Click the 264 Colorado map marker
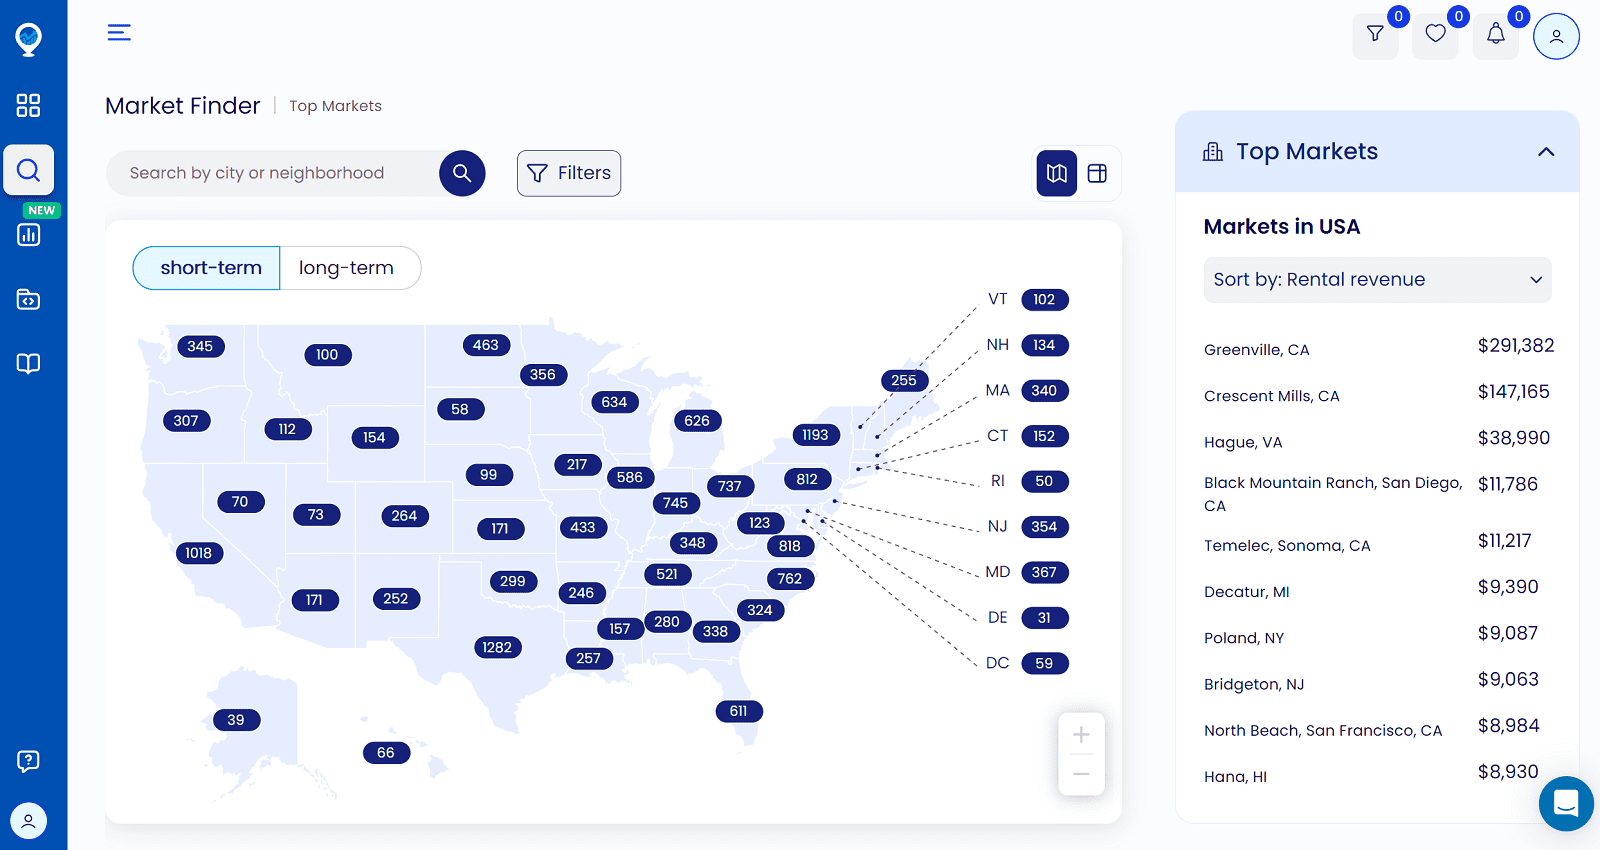 point(404,516)
